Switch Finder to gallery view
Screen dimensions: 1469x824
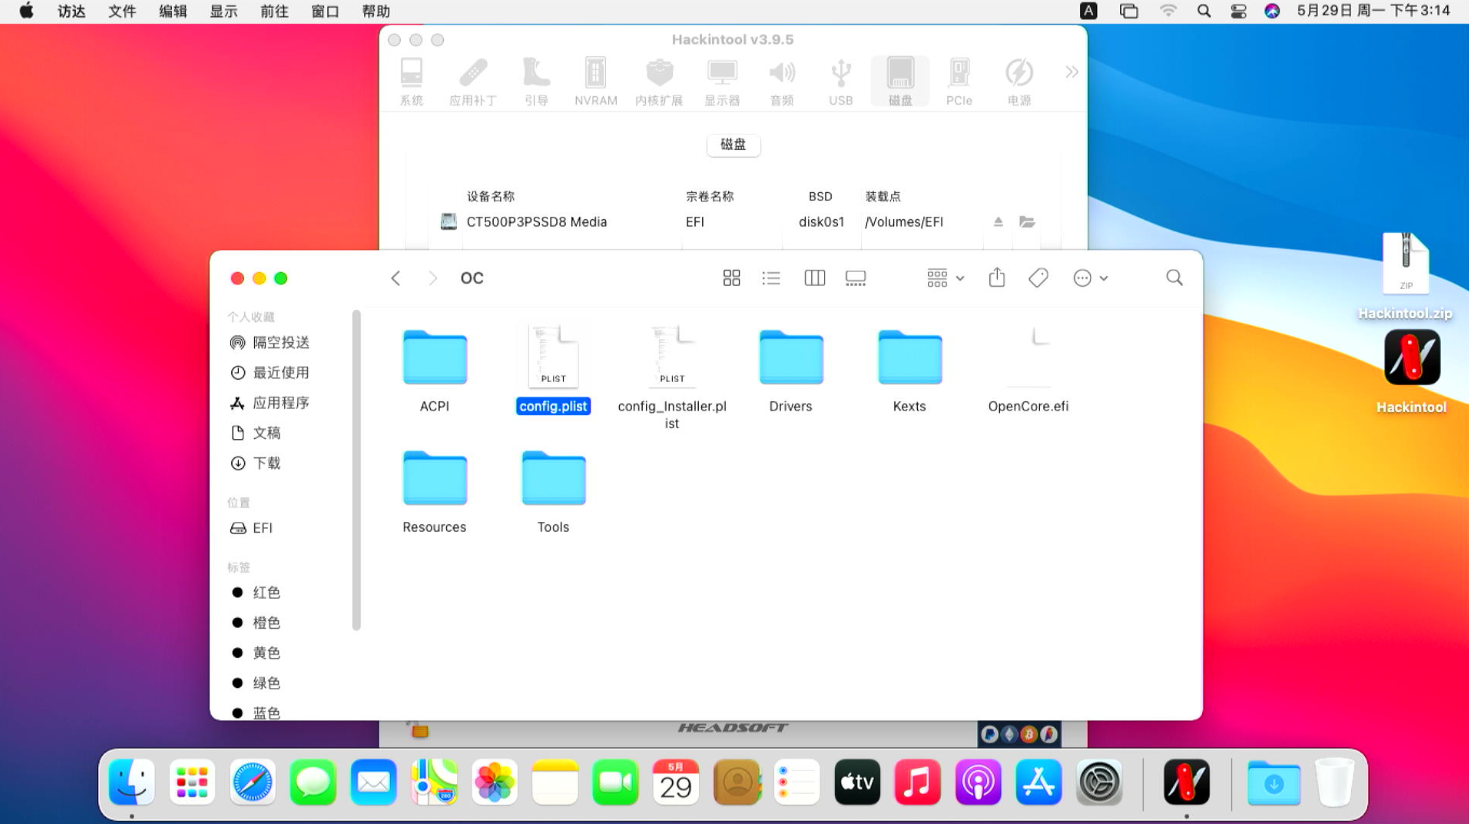856,278
